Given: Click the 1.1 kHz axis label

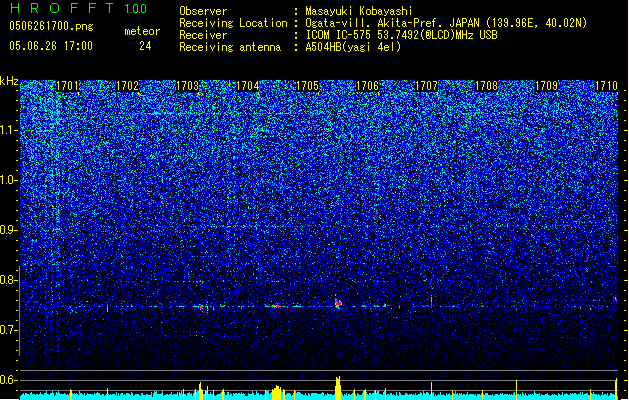Looking at the screenshot, I should (x=9, y=130).
